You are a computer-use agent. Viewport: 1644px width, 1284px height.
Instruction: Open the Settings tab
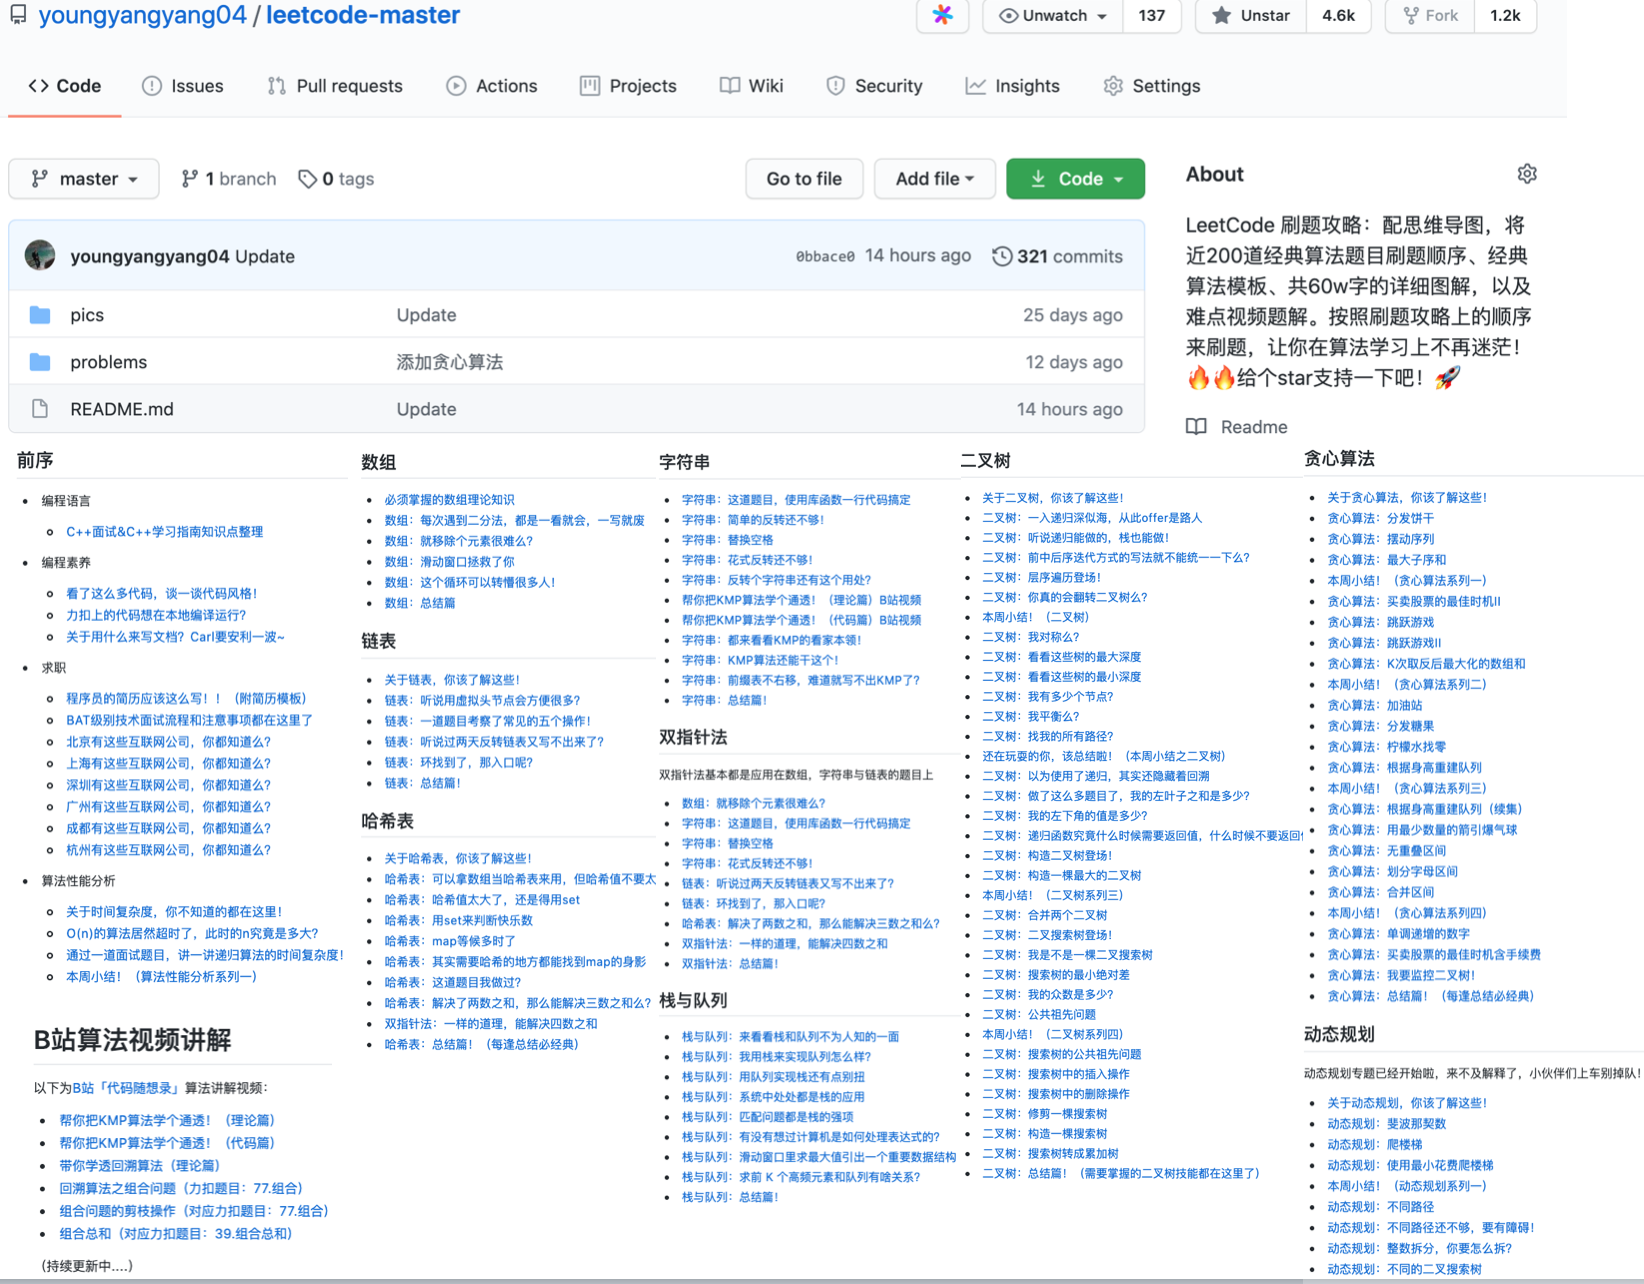tap(1152, 86)
